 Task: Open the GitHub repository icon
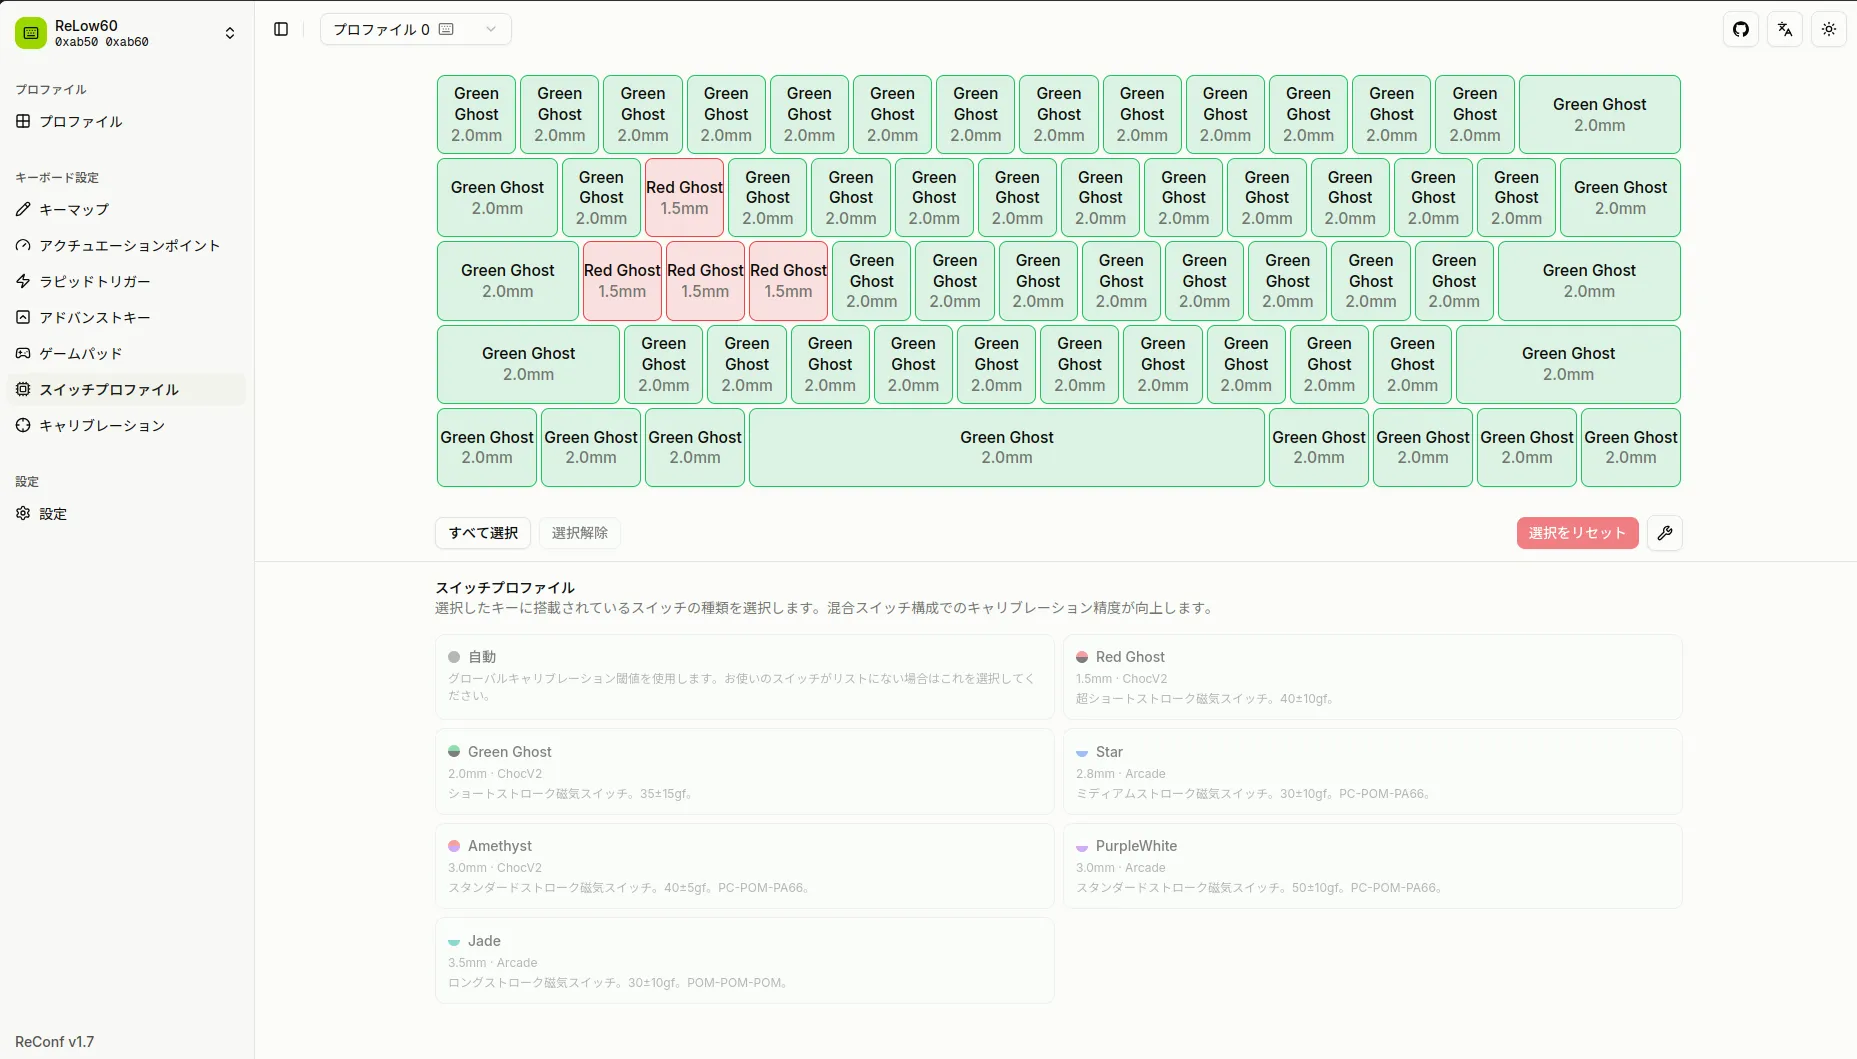pos(1741,29)
